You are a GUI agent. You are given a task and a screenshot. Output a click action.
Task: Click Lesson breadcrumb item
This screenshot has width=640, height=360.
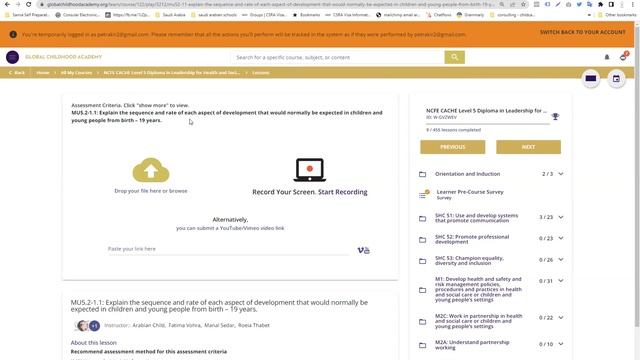point(260,73)
